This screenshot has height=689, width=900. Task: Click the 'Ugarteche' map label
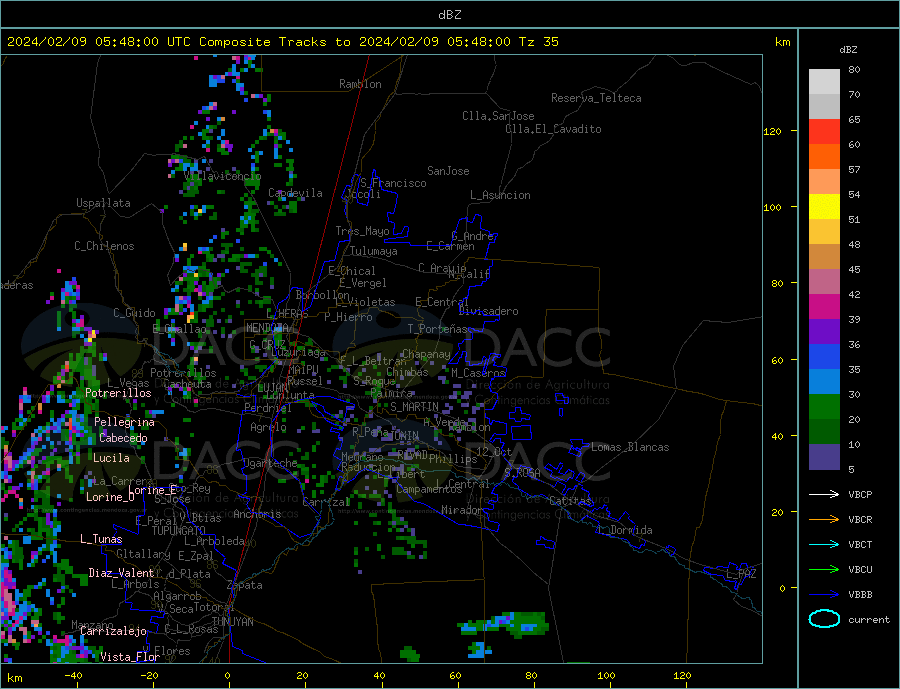pyautogui.click(x=271, y=463)
